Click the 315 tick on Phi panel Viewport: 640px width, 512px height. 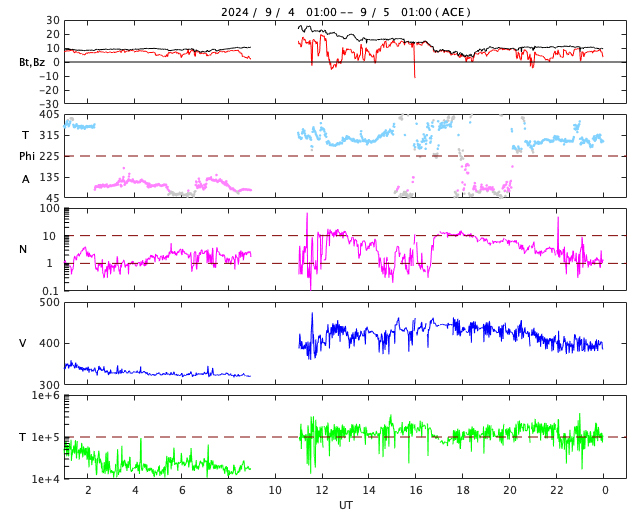[49, 135]
